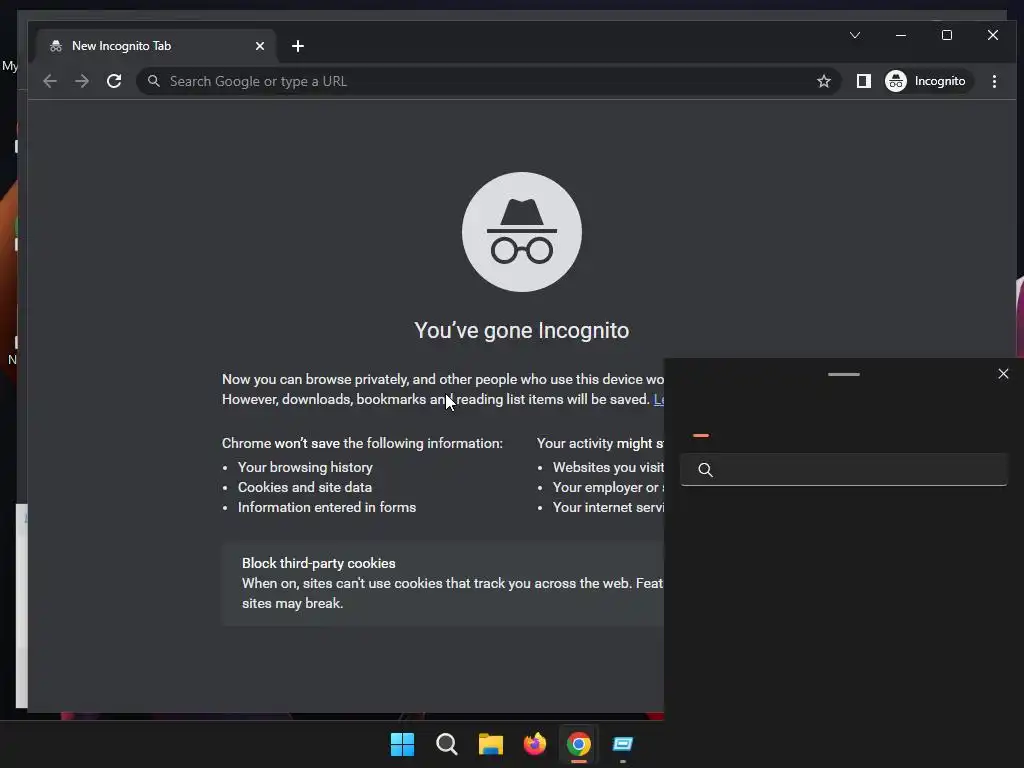Bookmark this tab with the star icon

(824, 81)
